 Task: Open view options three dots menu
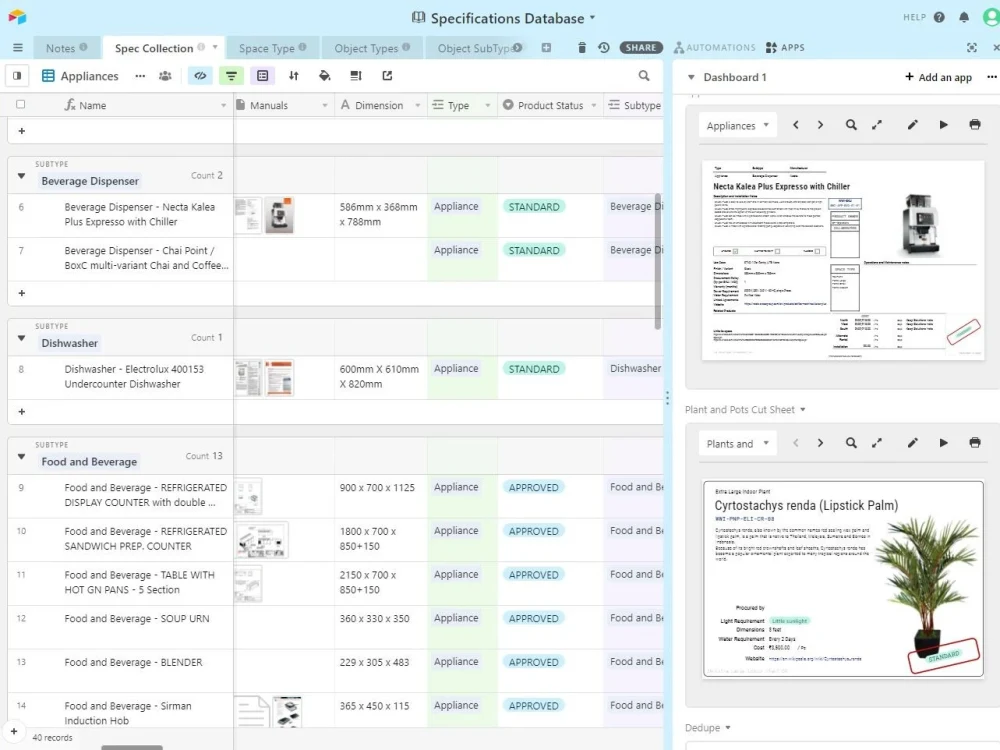tap(140, 76)
